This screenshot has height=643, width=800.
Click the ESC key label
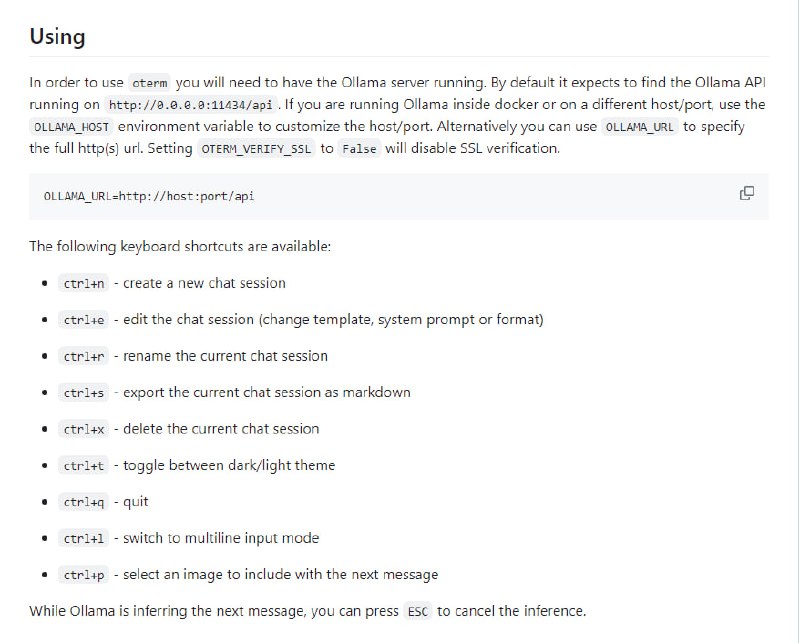point(417,611)
